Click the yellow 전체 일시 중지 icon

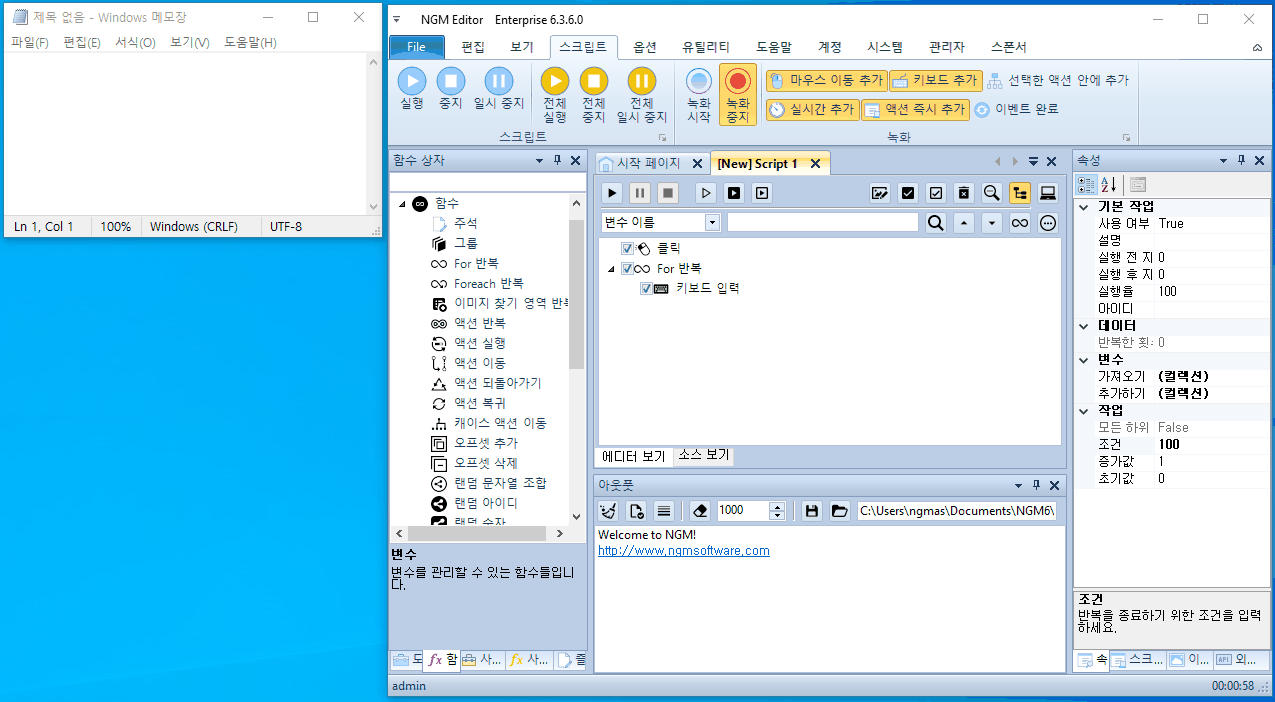click(x=641, y=81)
